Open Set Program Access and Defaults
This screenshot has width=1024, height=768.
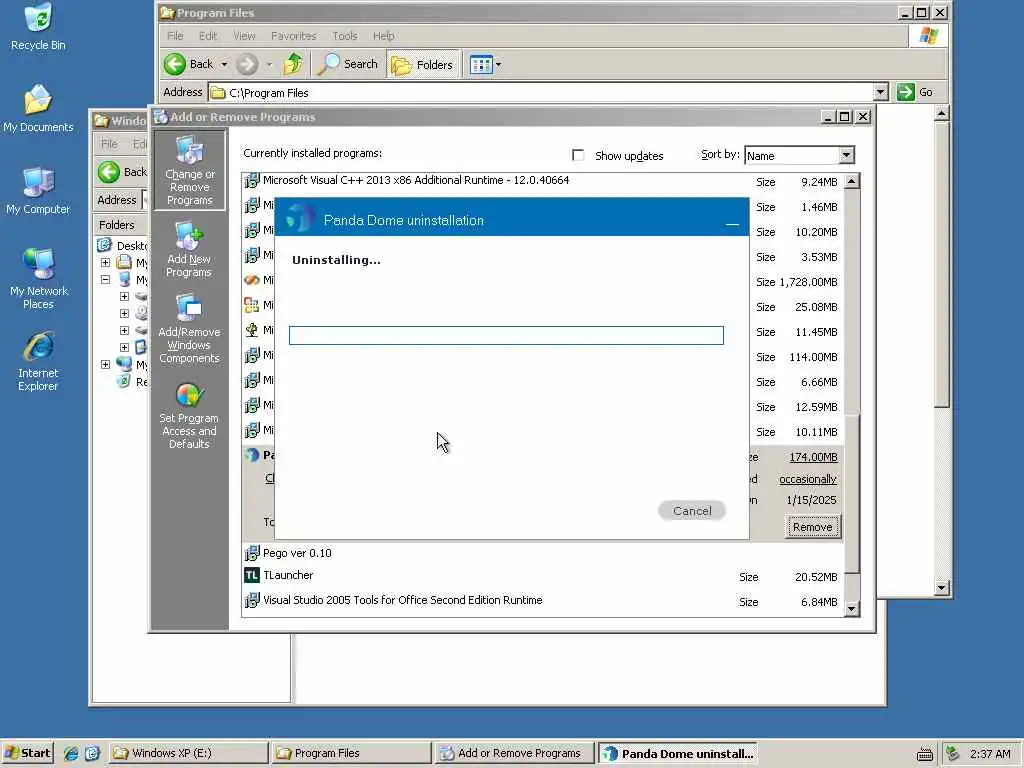tap(189, 415)
